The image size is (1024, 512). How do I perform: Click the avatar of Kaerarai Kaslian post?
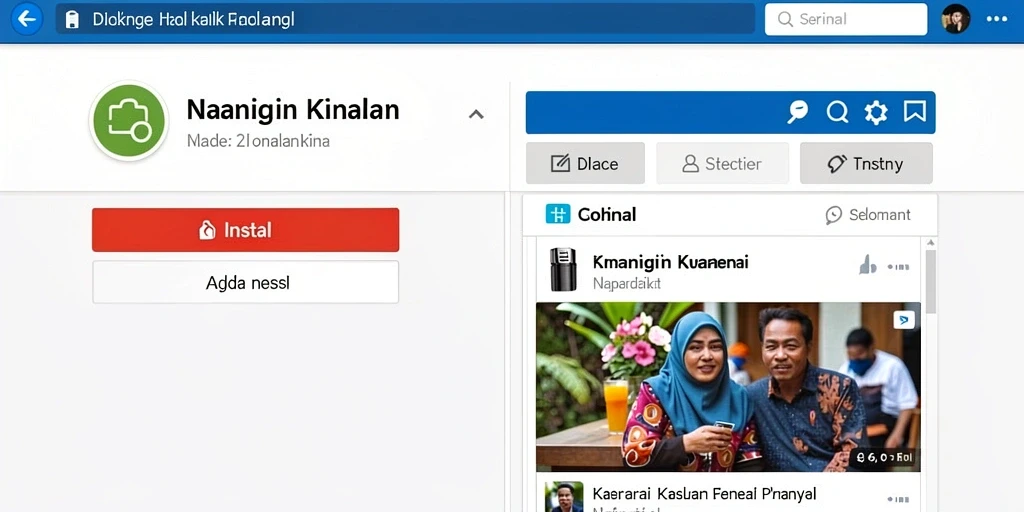point(564,497)
